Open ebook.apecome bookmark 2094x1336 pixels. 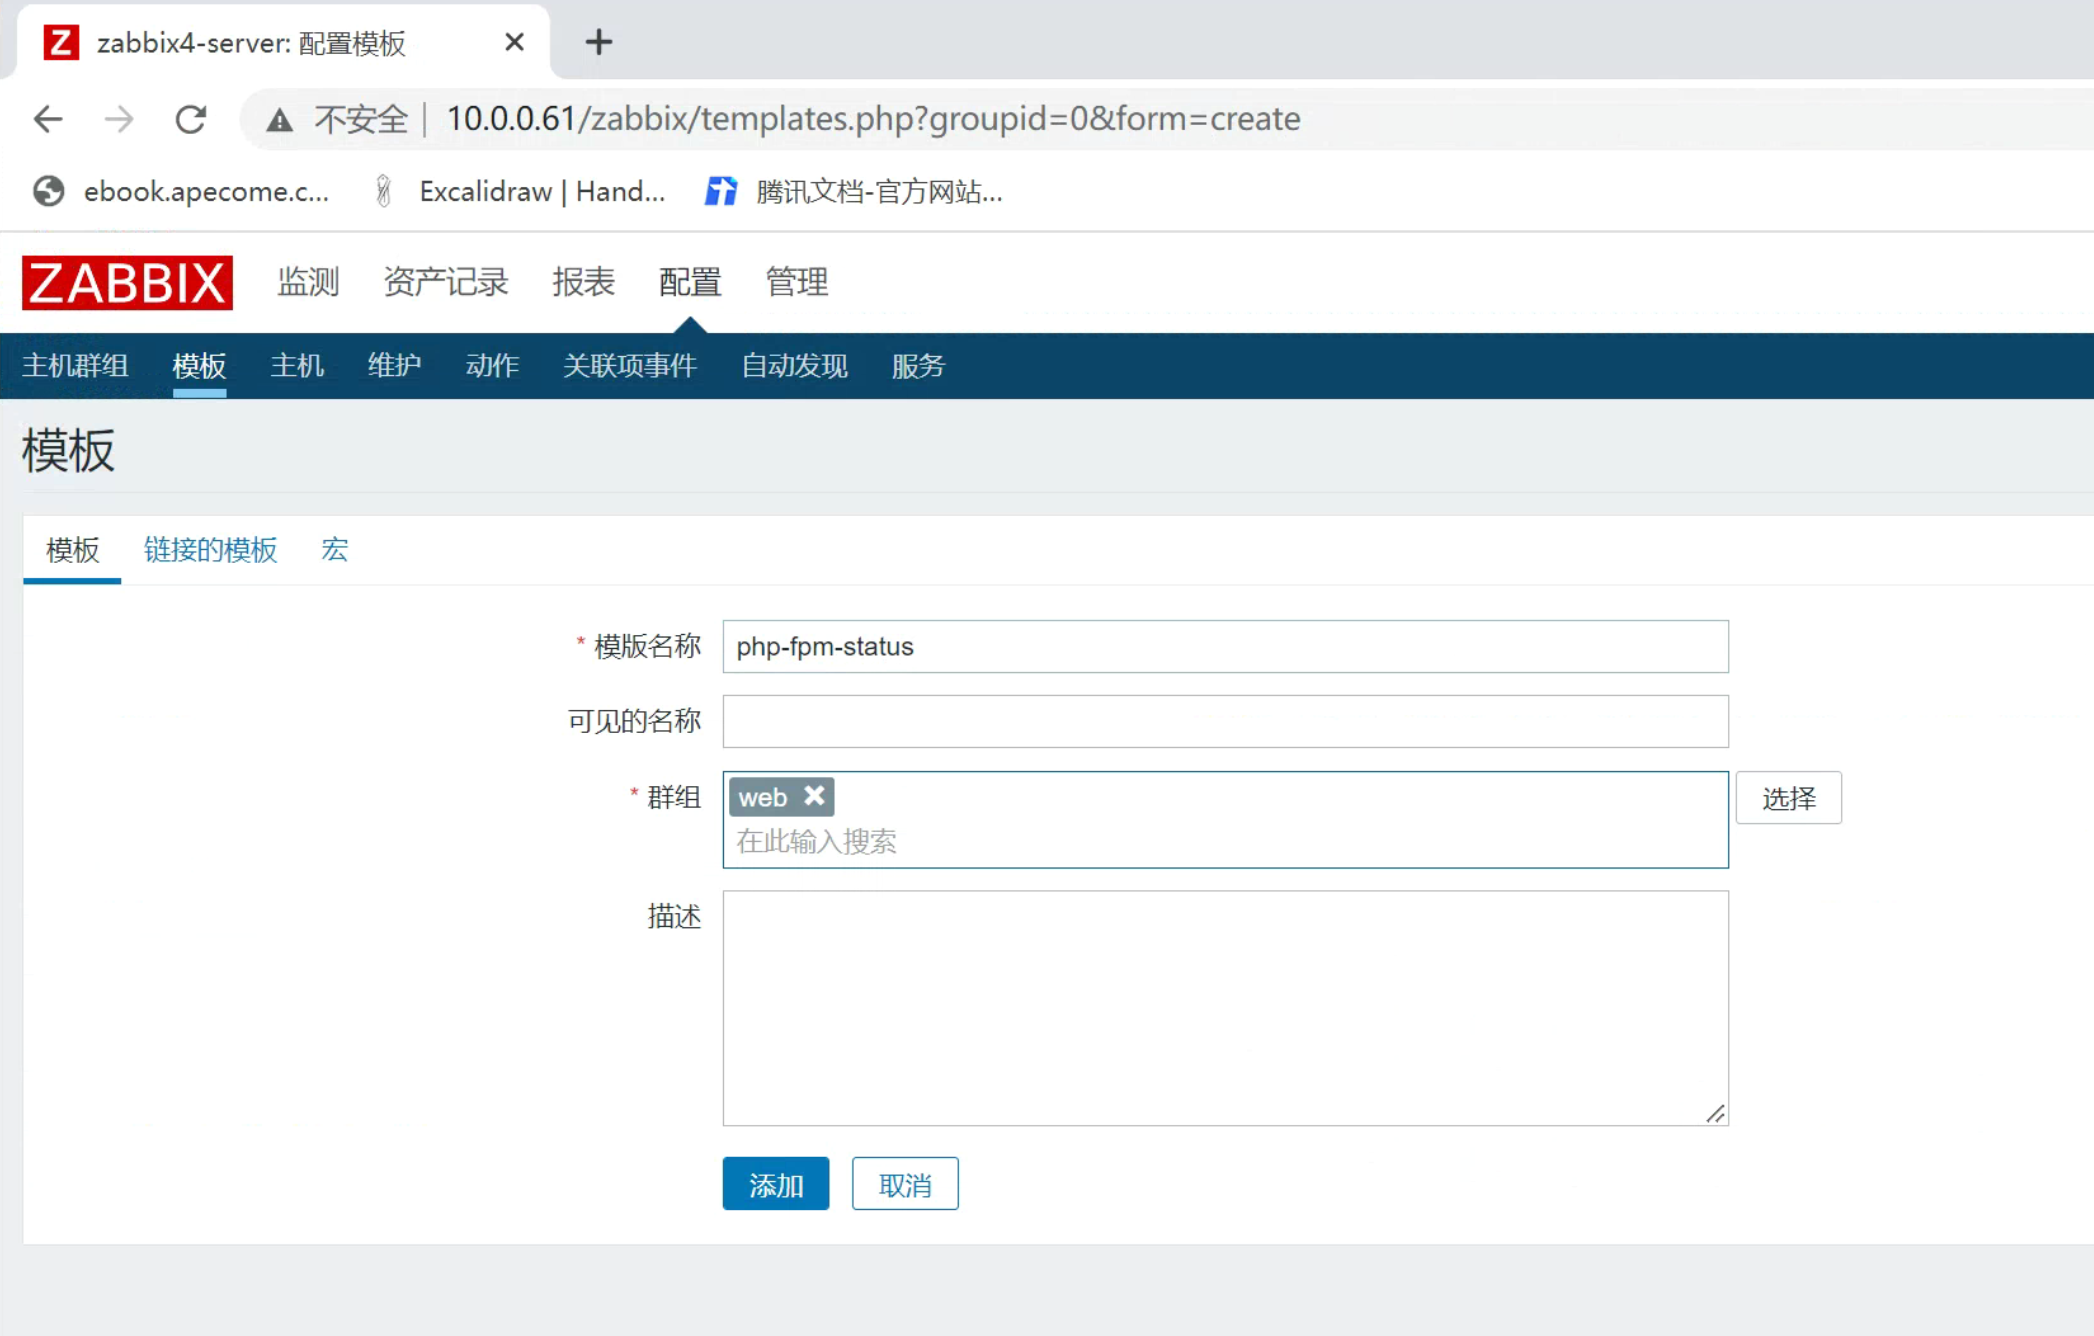(182, 191)
